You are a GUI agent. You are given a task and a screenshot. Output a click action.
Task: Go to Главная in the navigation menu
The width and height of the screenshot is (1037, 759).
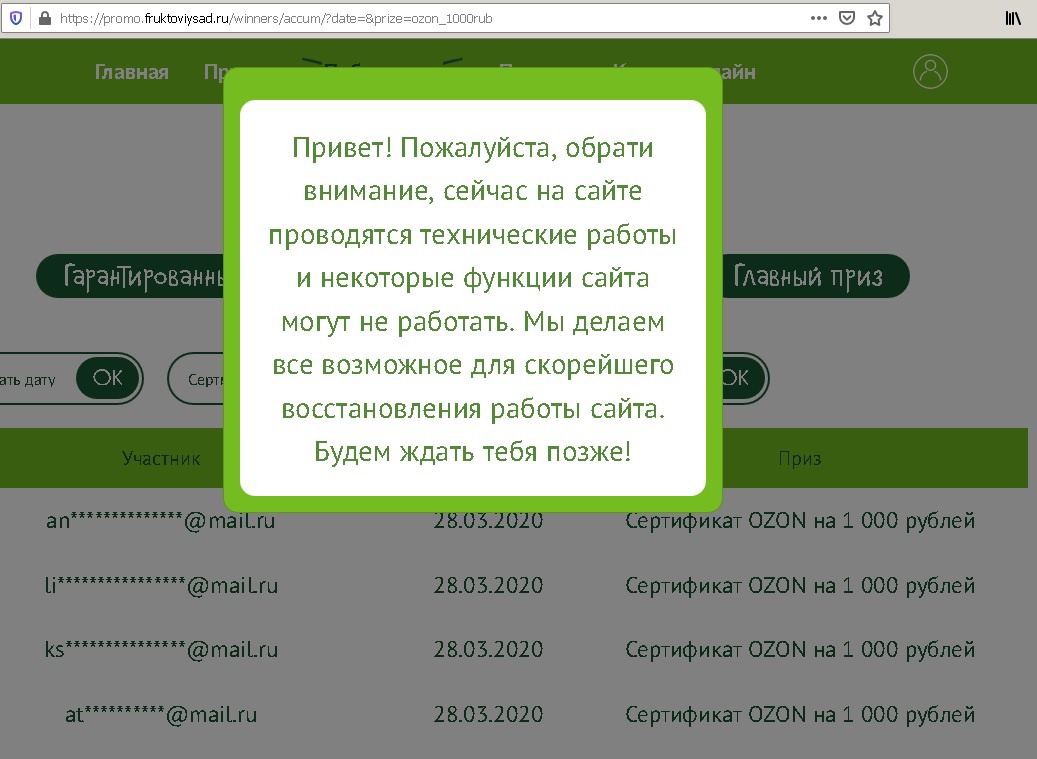[131, 72]
